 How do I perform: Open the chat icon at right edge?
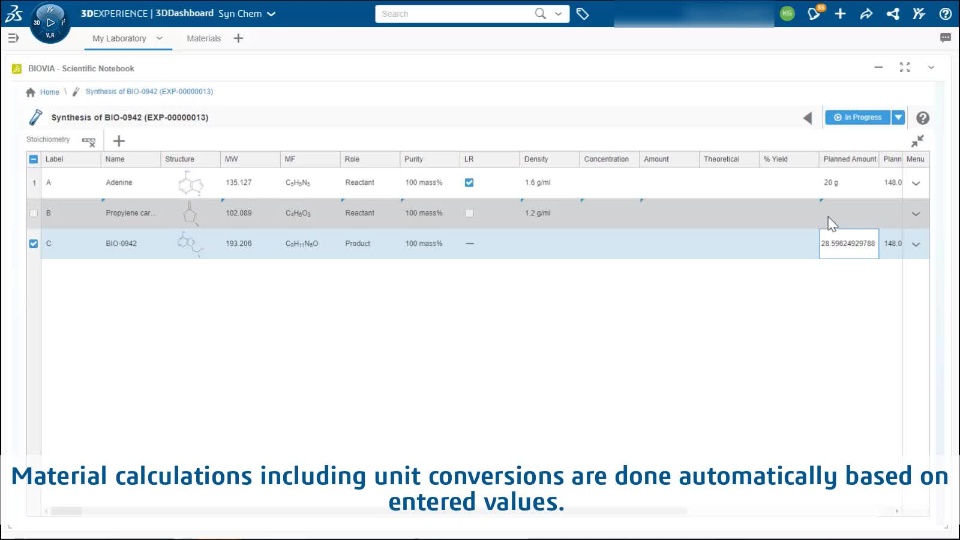945,38
